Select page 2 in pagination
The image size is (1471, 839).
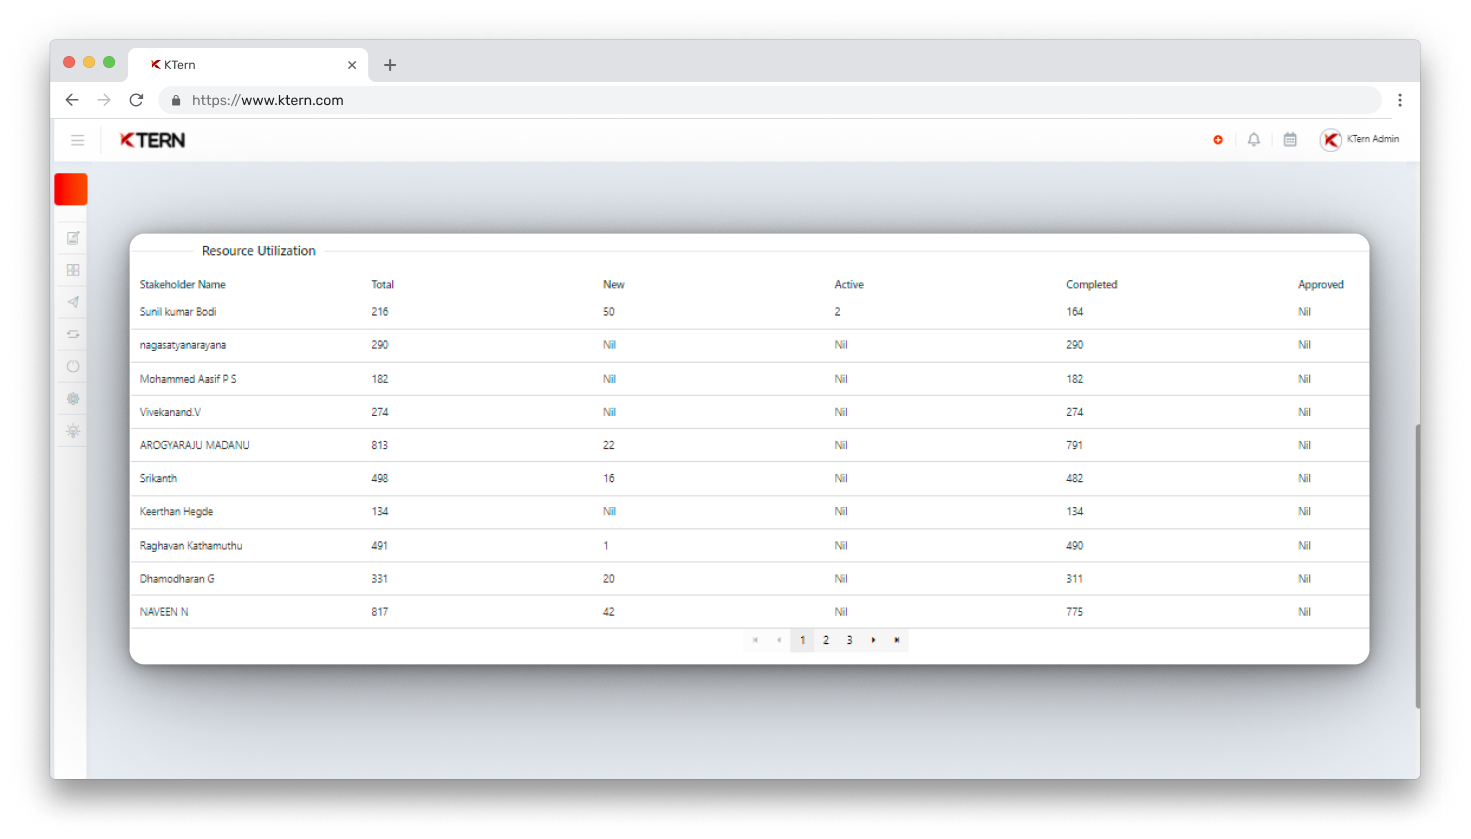826,640
